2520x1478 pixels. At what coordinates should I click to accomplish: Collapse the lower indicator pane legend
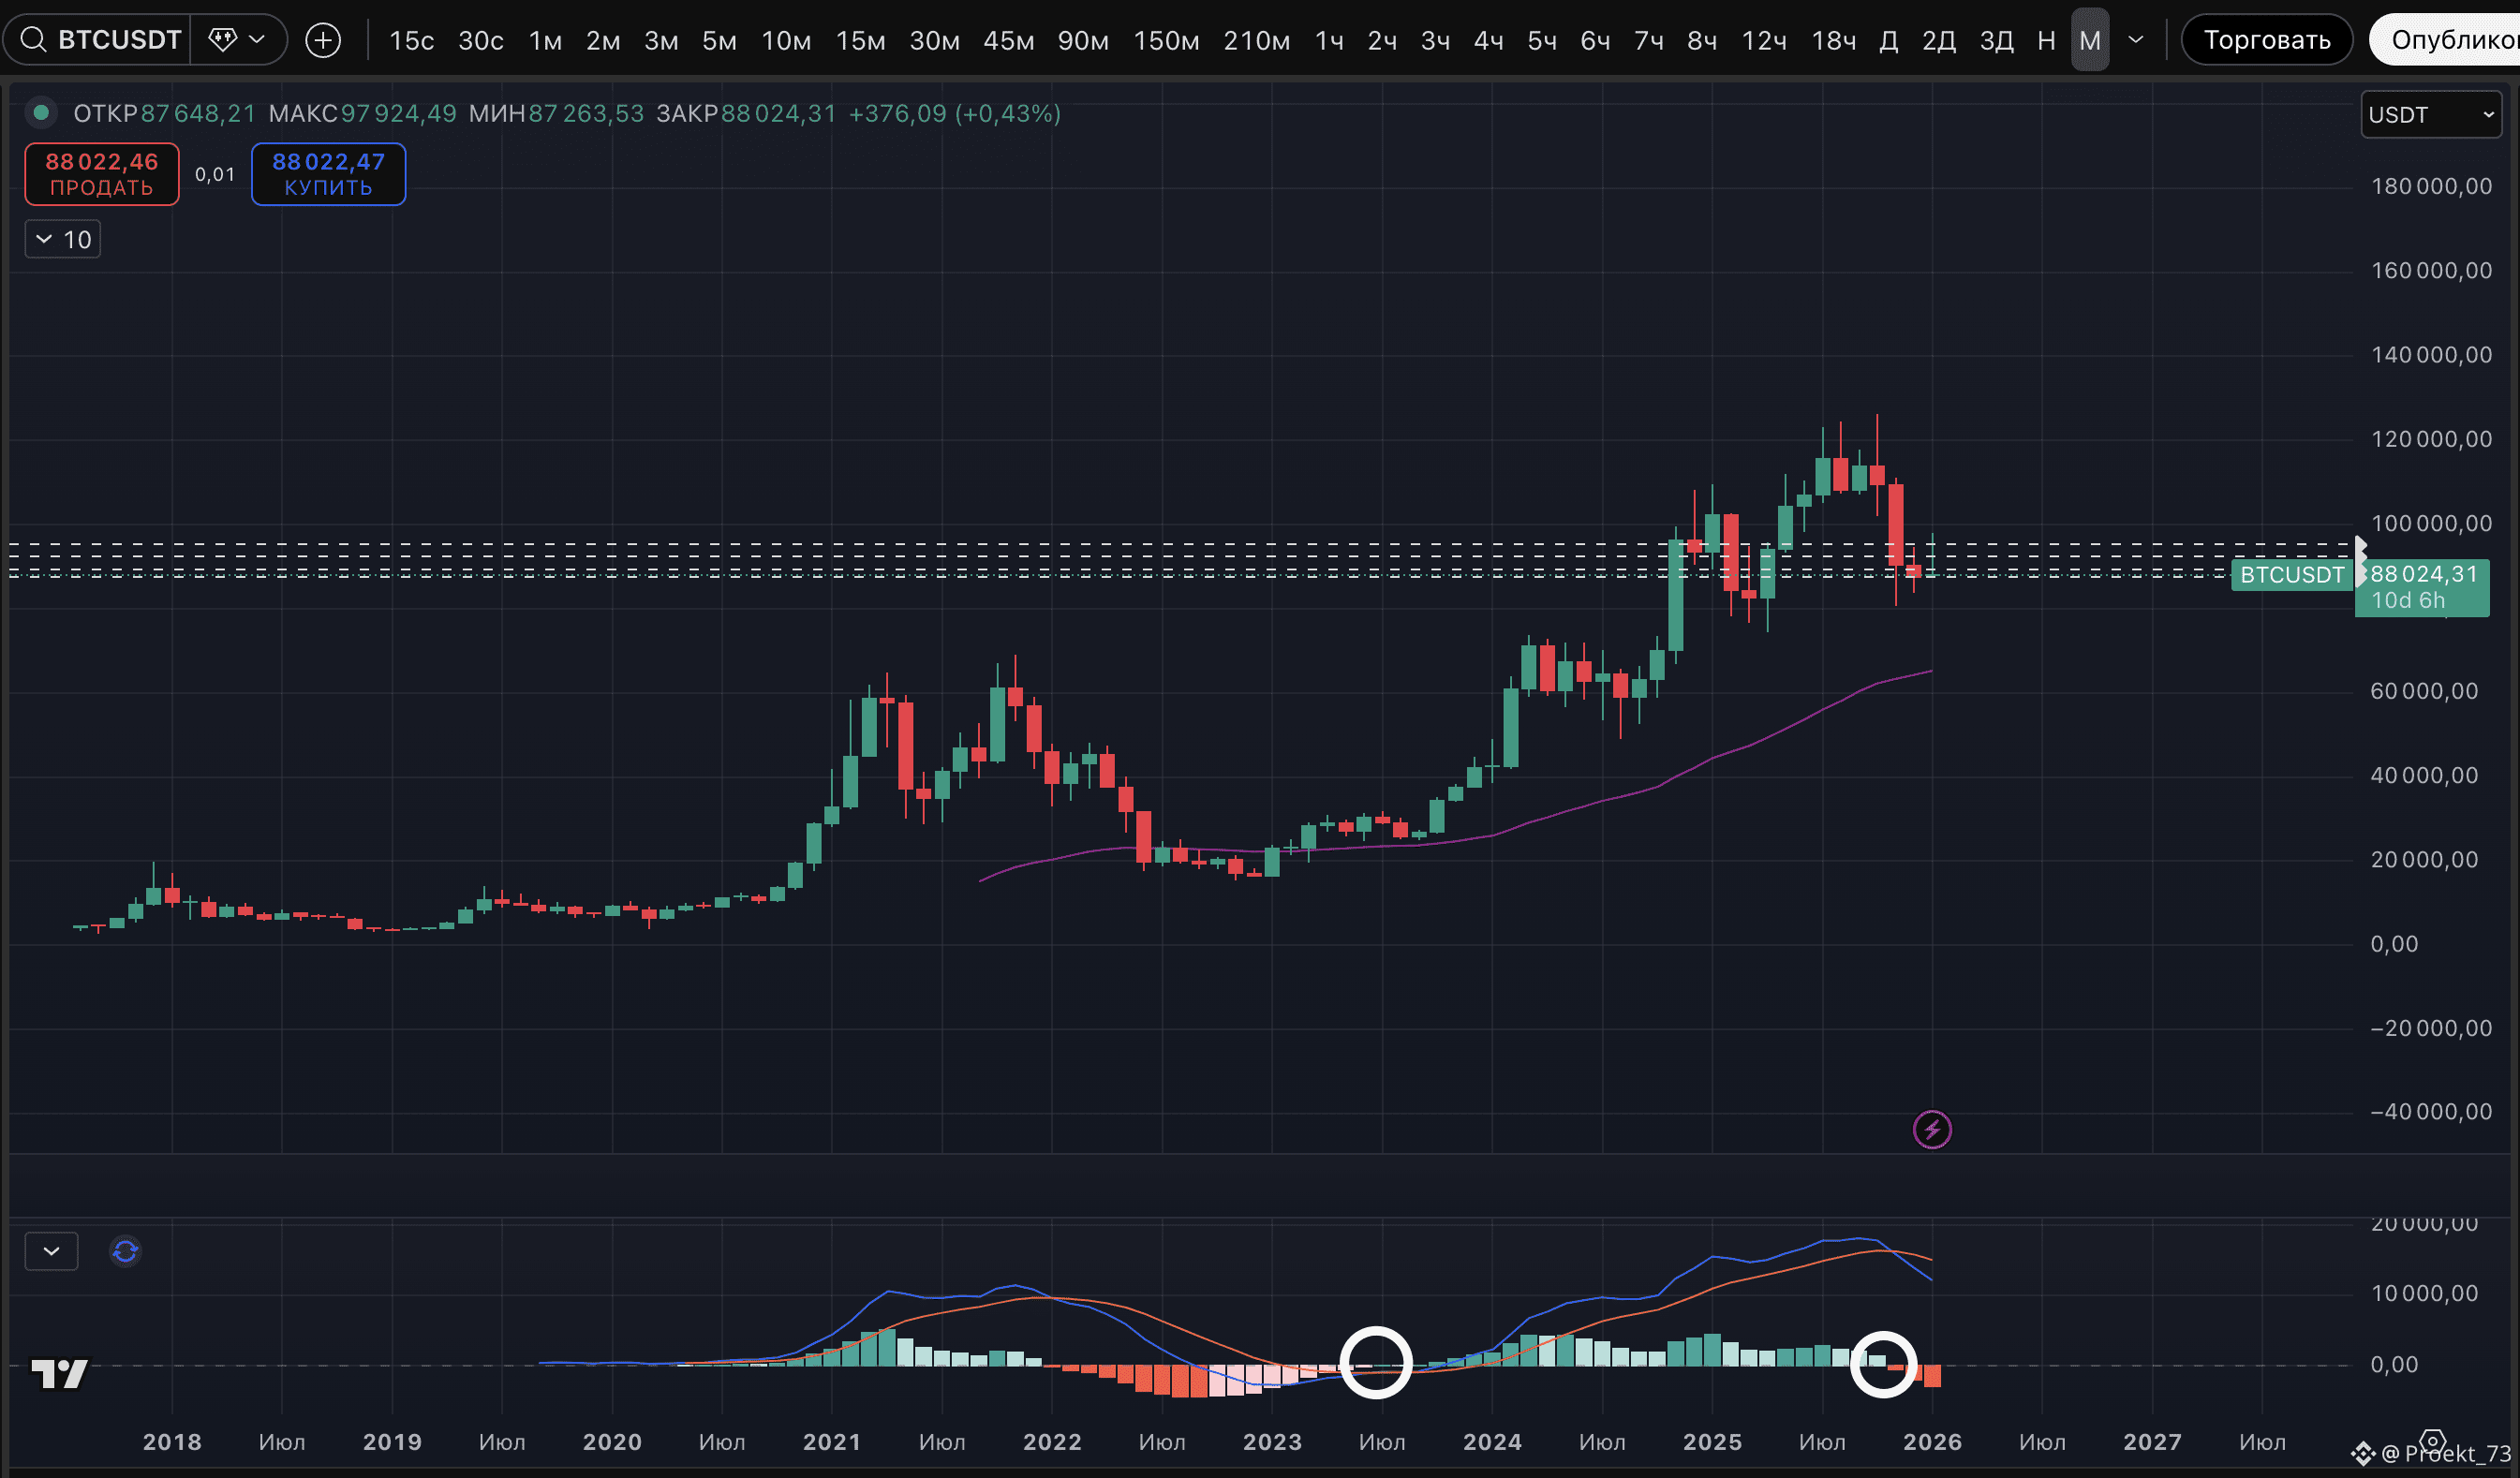(x=51, y=1251)
